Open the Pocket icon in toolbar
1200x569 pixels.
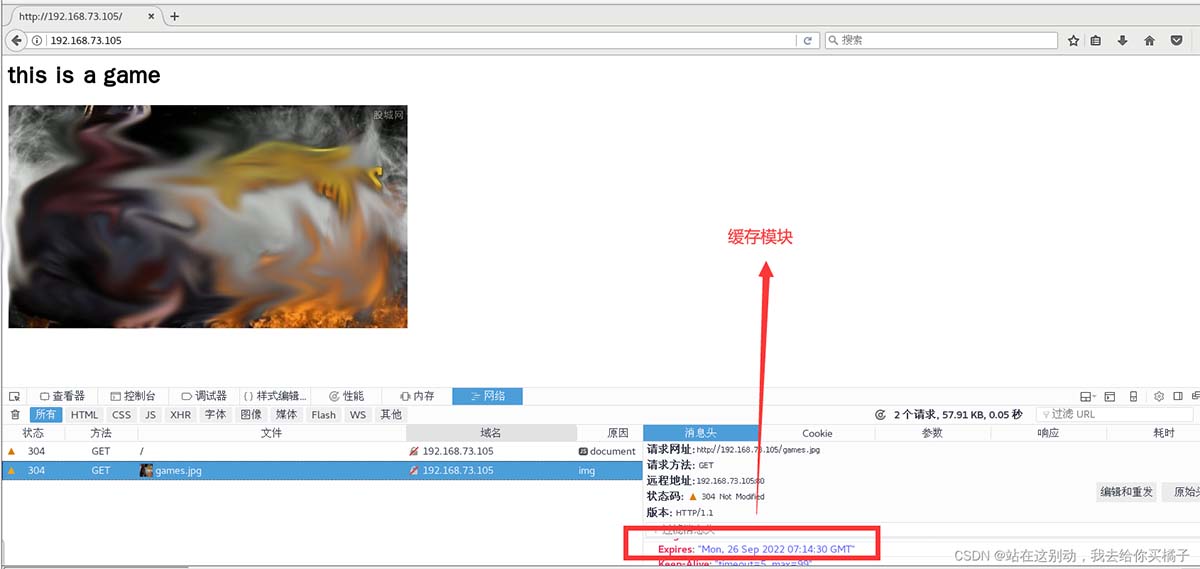(x=1176, y=41)
